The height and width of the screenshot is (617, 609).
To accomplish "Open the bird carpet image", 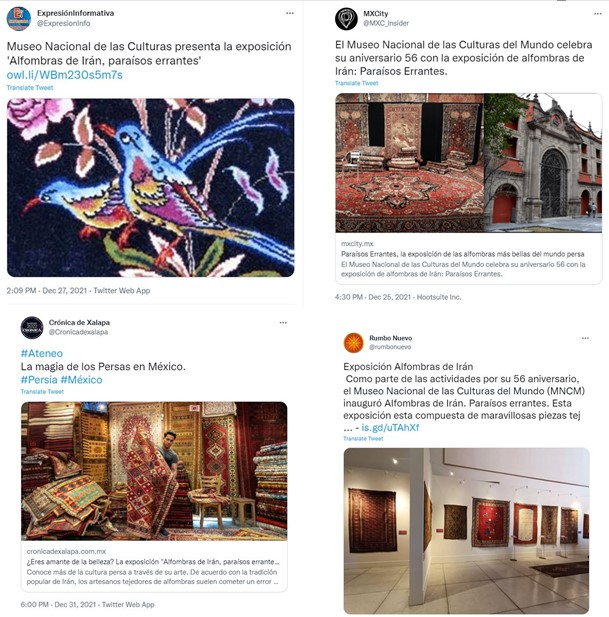I will point(150,187).
